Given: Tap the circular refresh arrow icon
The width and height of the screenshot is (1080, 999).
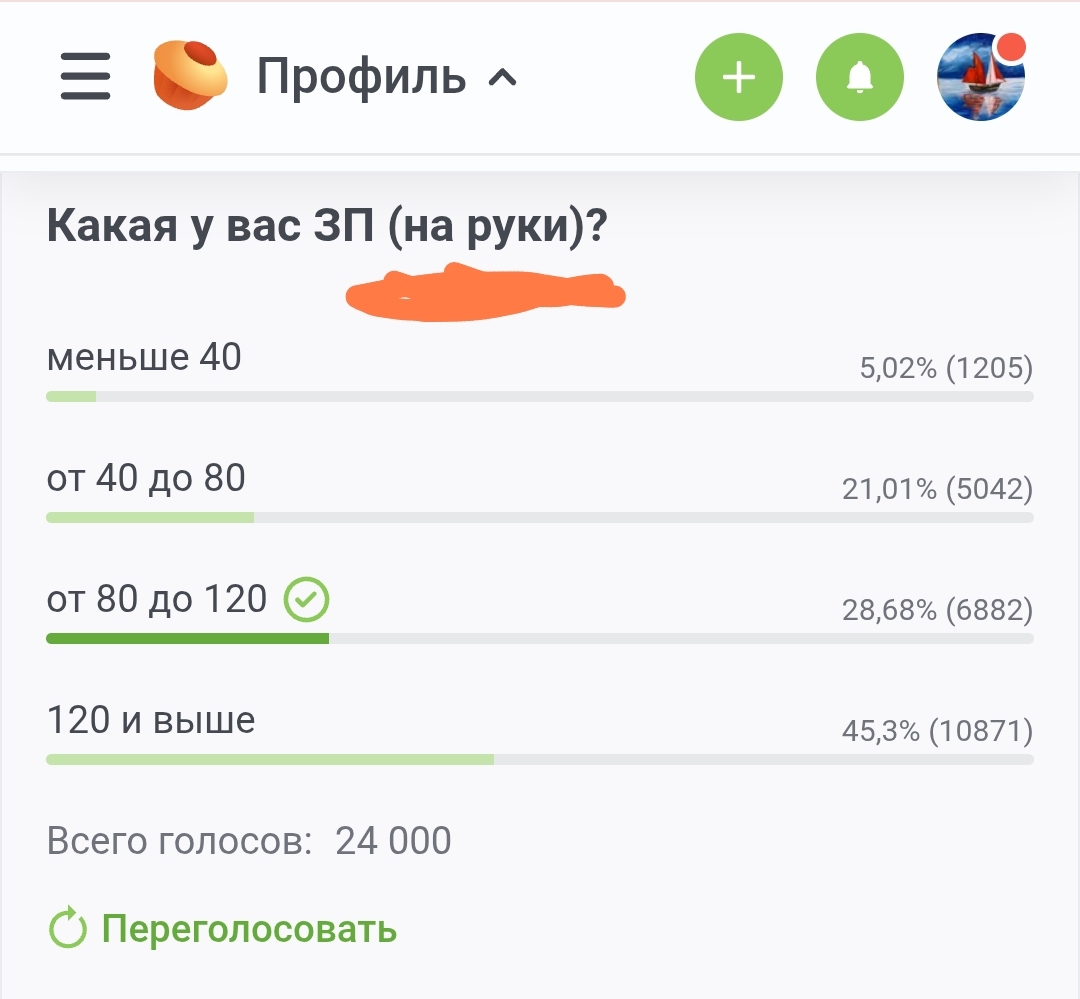Looking at the screenshot, I should coord(68,928).
